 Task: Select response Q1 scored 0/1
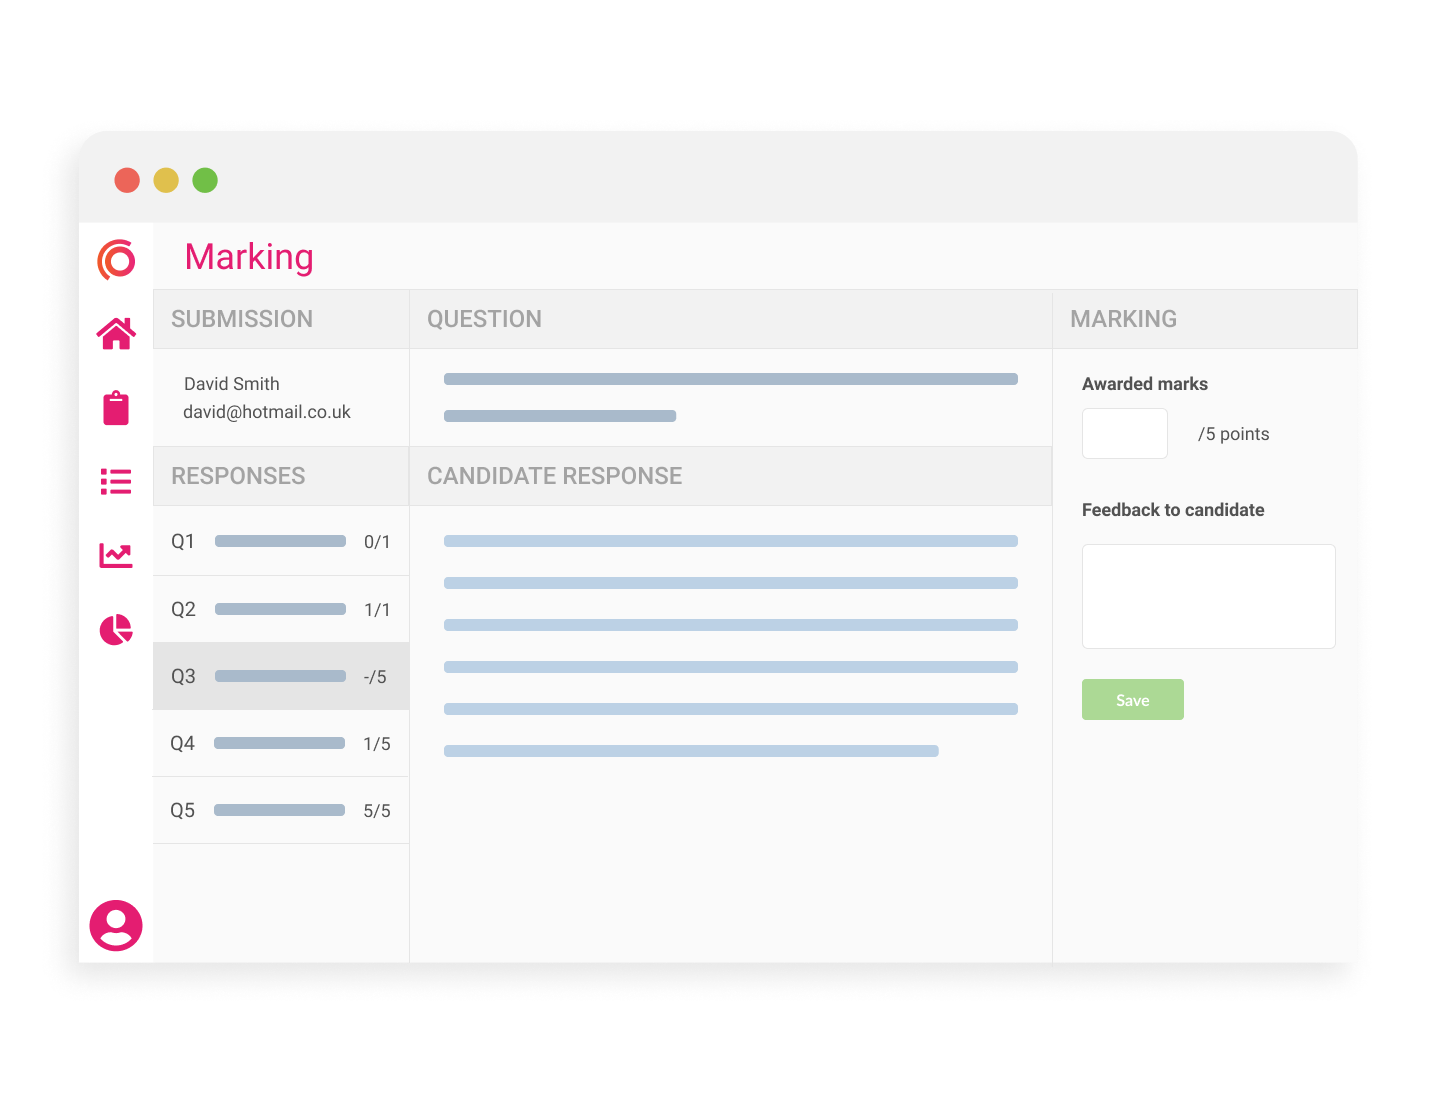pyautogui.click(x=280, y=541)
